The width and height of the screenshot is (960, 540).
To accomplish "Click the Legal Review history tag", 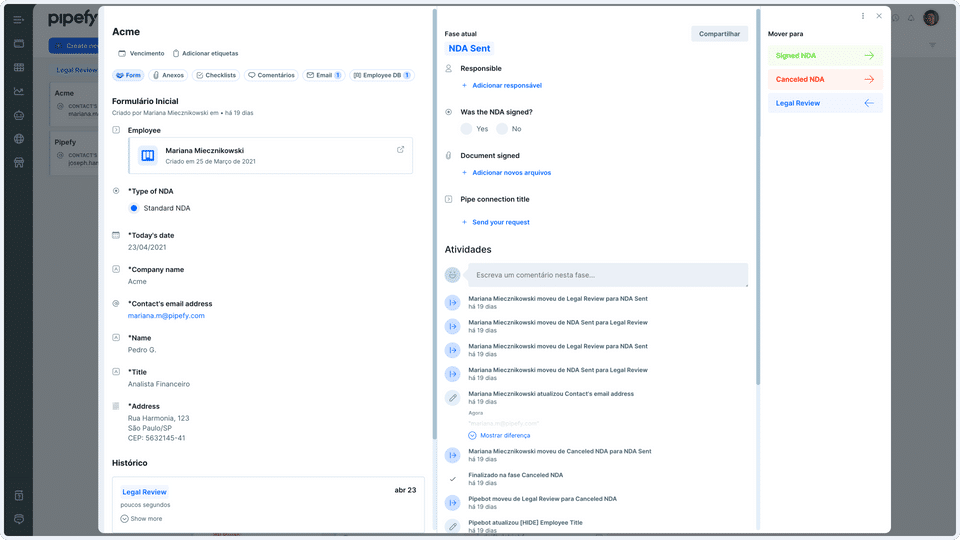I will (144, 492).
